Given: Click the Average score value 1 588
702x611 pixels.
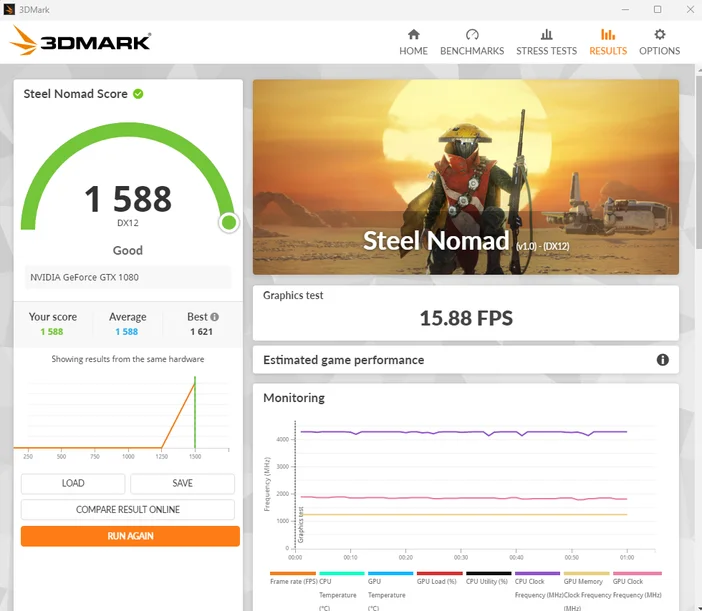Looking at the screenshot, I should tap(127, 332).
